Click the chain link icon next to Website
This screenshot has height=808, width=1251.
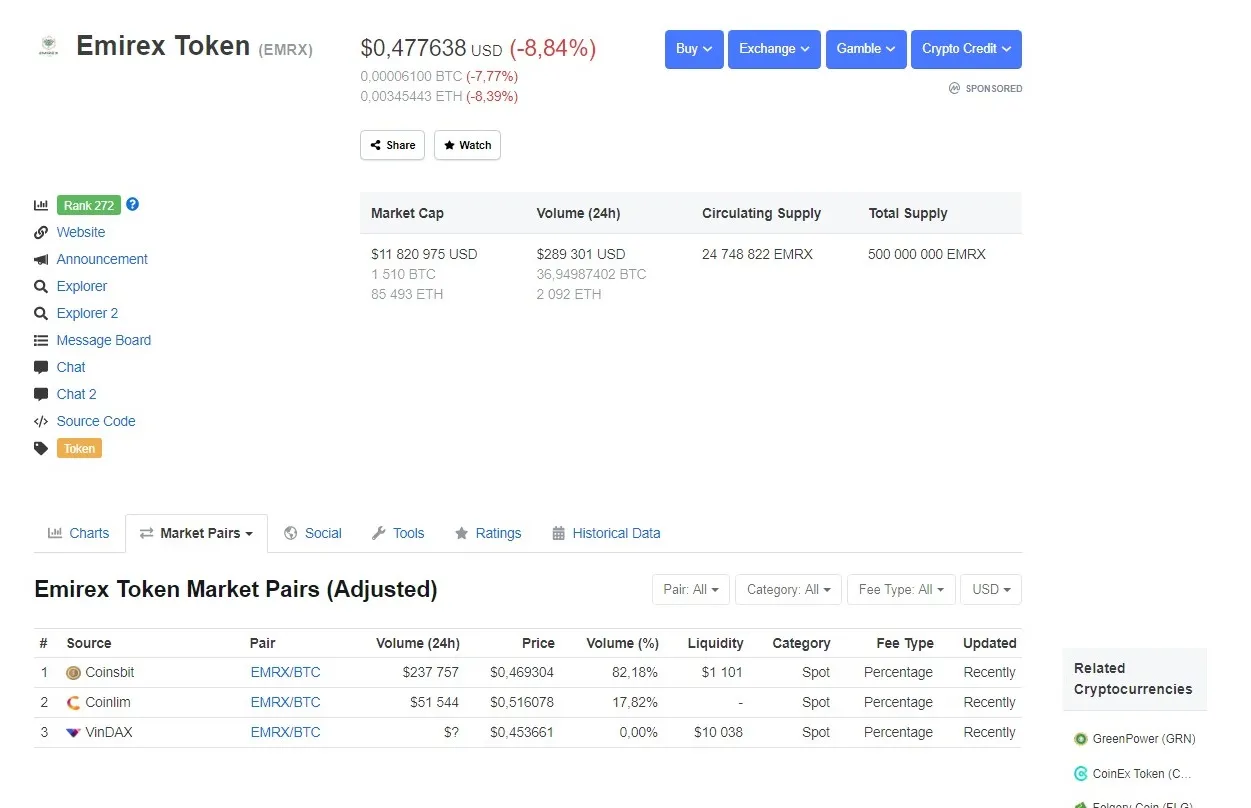pos(41,232)
